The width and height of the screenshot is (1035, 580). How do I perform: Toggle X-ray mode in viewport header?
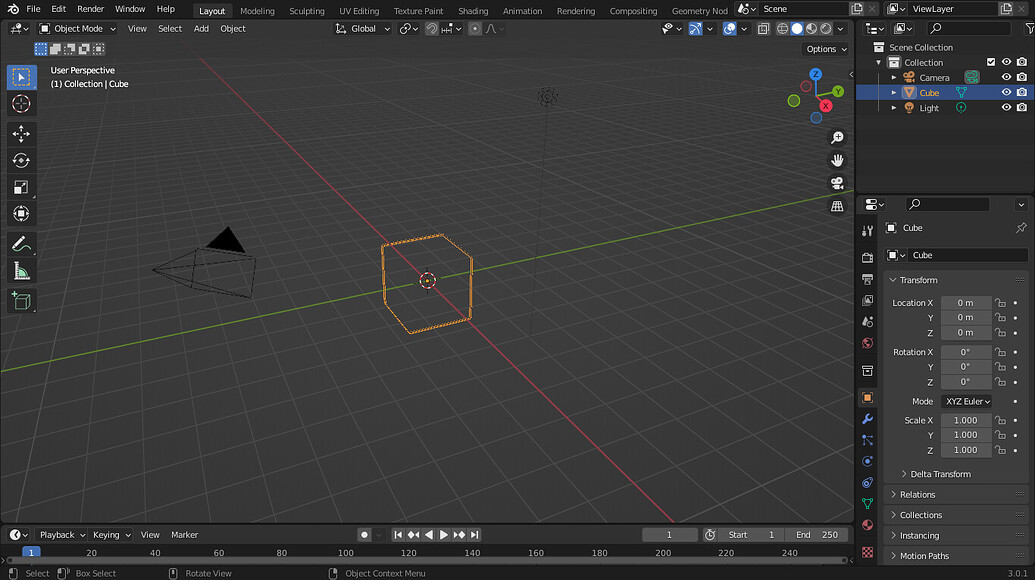coord(763,28)
